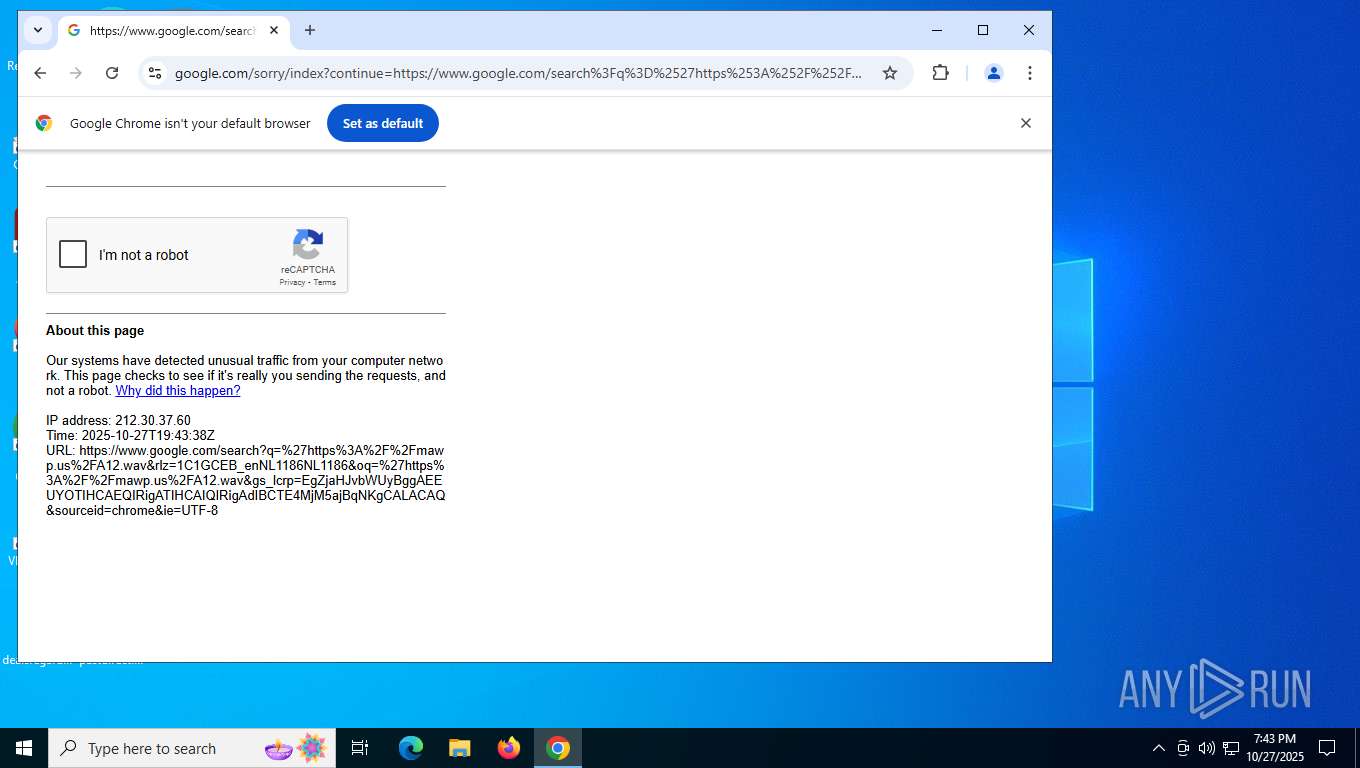1360x768 pixels.
Task: Bookmark this tab with the star icon
Action: click(x=890, y=73)
